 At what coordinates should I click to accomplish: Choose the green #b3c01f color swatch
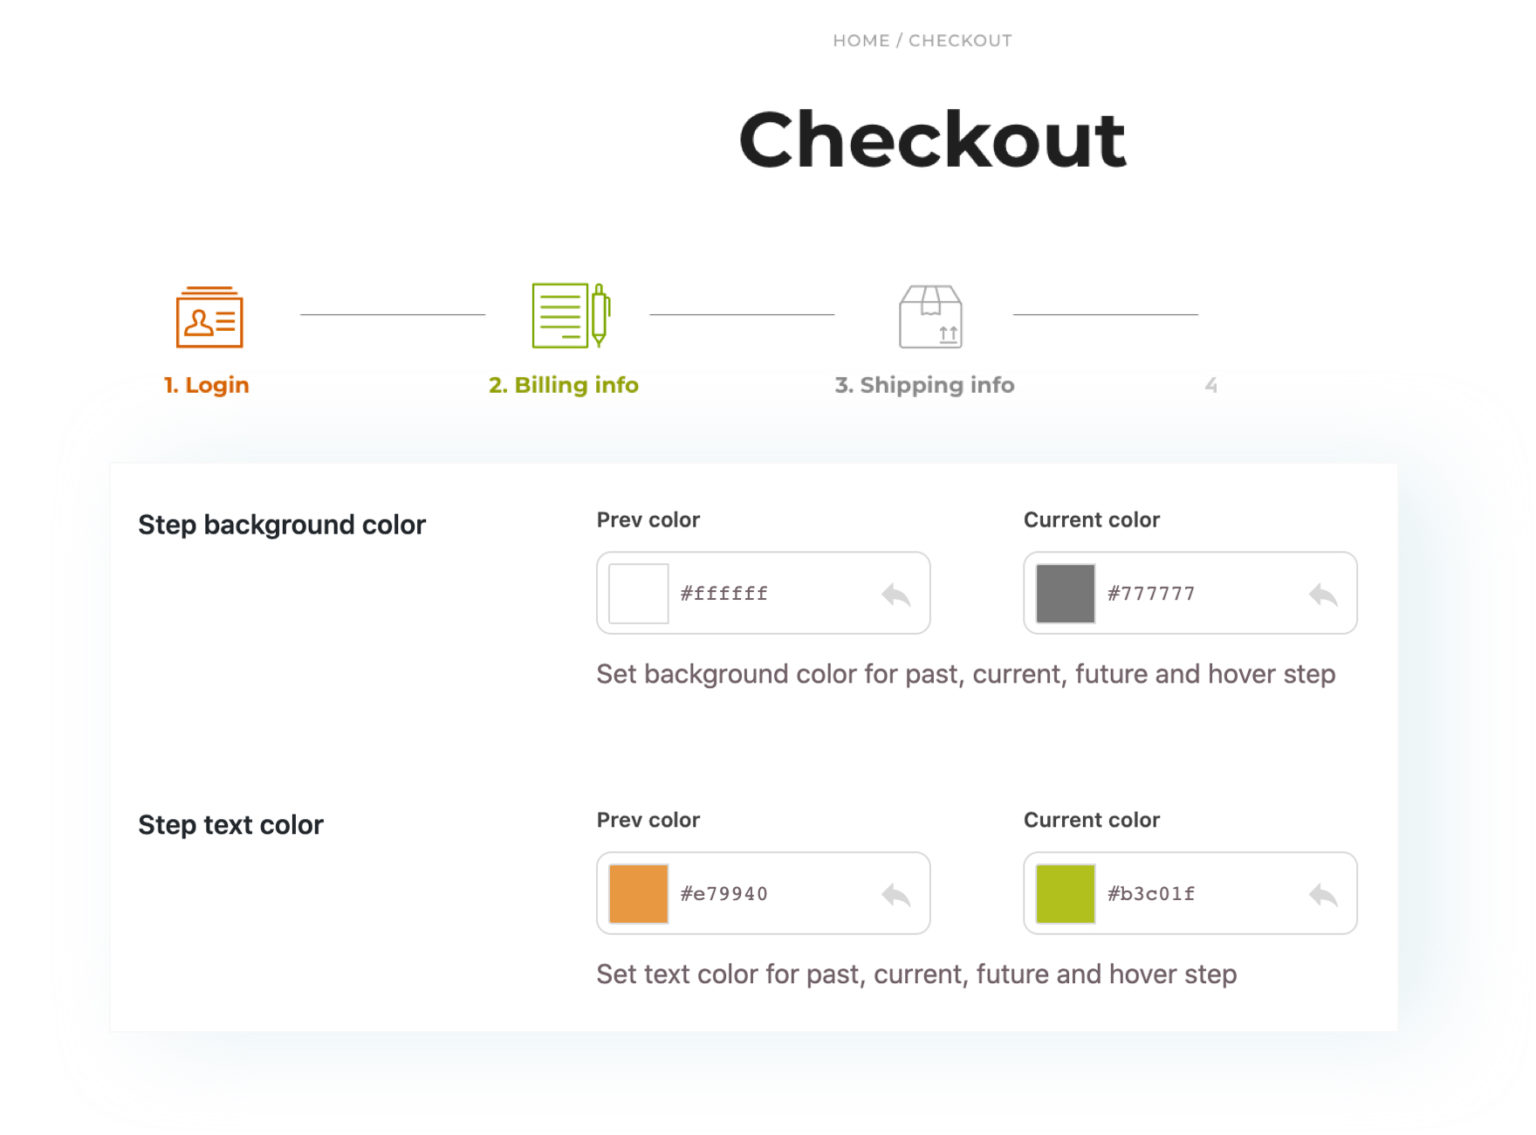pyautogui.click(x=1064, y=892)
